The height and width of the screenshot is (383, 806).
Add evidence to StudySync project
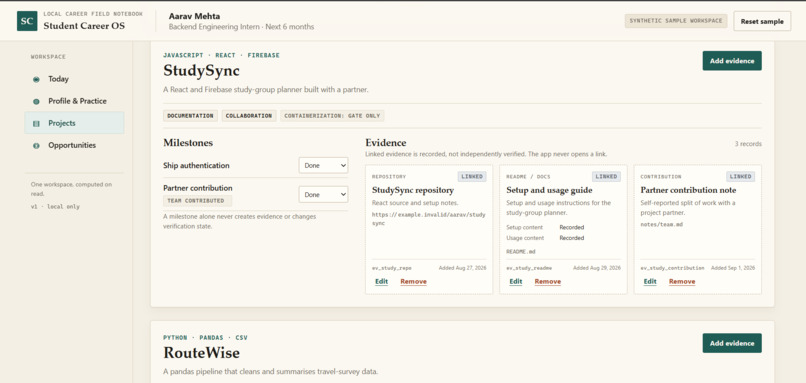(x=732, y=61)
